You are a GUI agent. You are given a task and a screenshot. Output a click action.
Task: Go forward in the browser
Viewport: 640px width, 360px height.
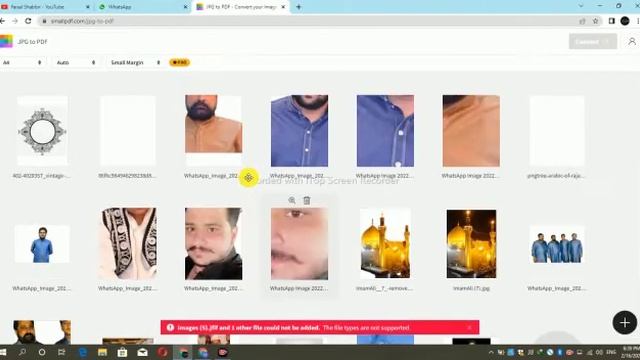15,21
